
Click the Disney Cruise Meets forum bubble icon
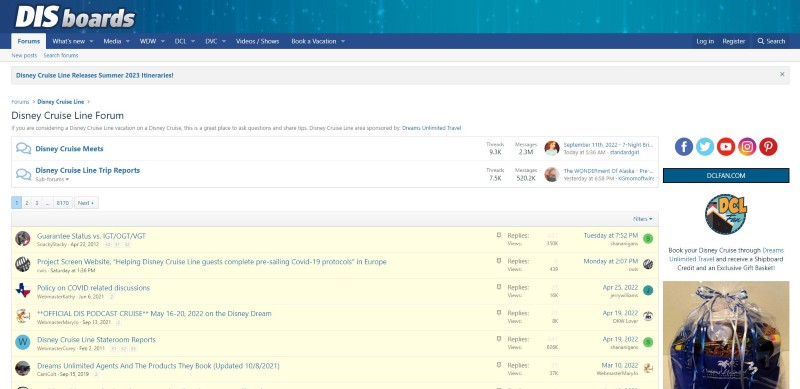pos(23,149)
